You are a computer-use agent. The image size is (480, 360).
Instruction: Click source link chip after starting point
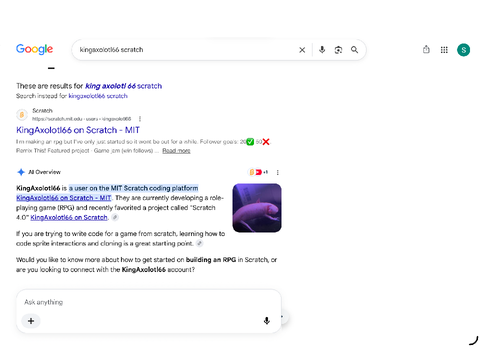click(199, 243)
